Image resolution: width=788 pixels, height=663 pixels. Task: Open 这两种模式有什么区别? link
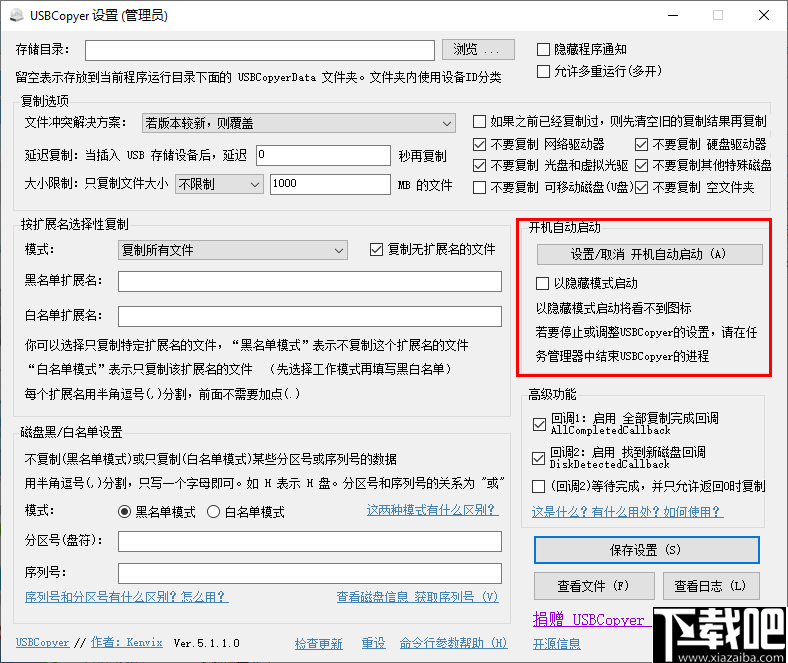[432, 510]
